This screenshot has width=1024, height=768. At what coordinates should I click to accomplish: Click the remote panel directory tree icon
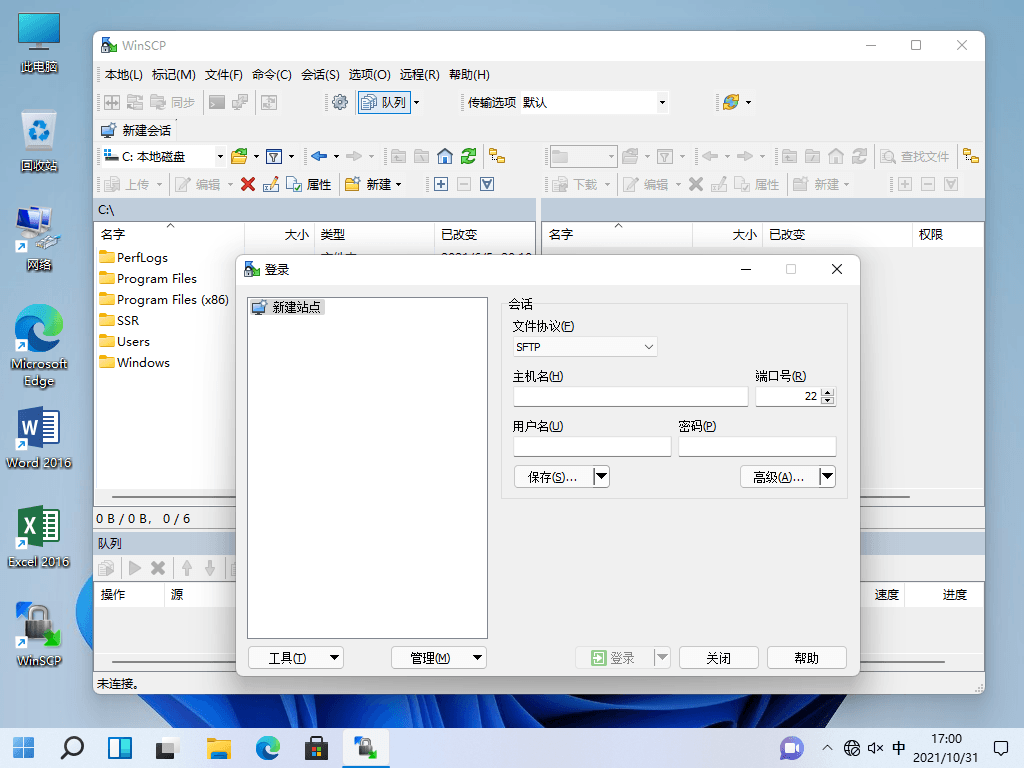tap(971, 156)
